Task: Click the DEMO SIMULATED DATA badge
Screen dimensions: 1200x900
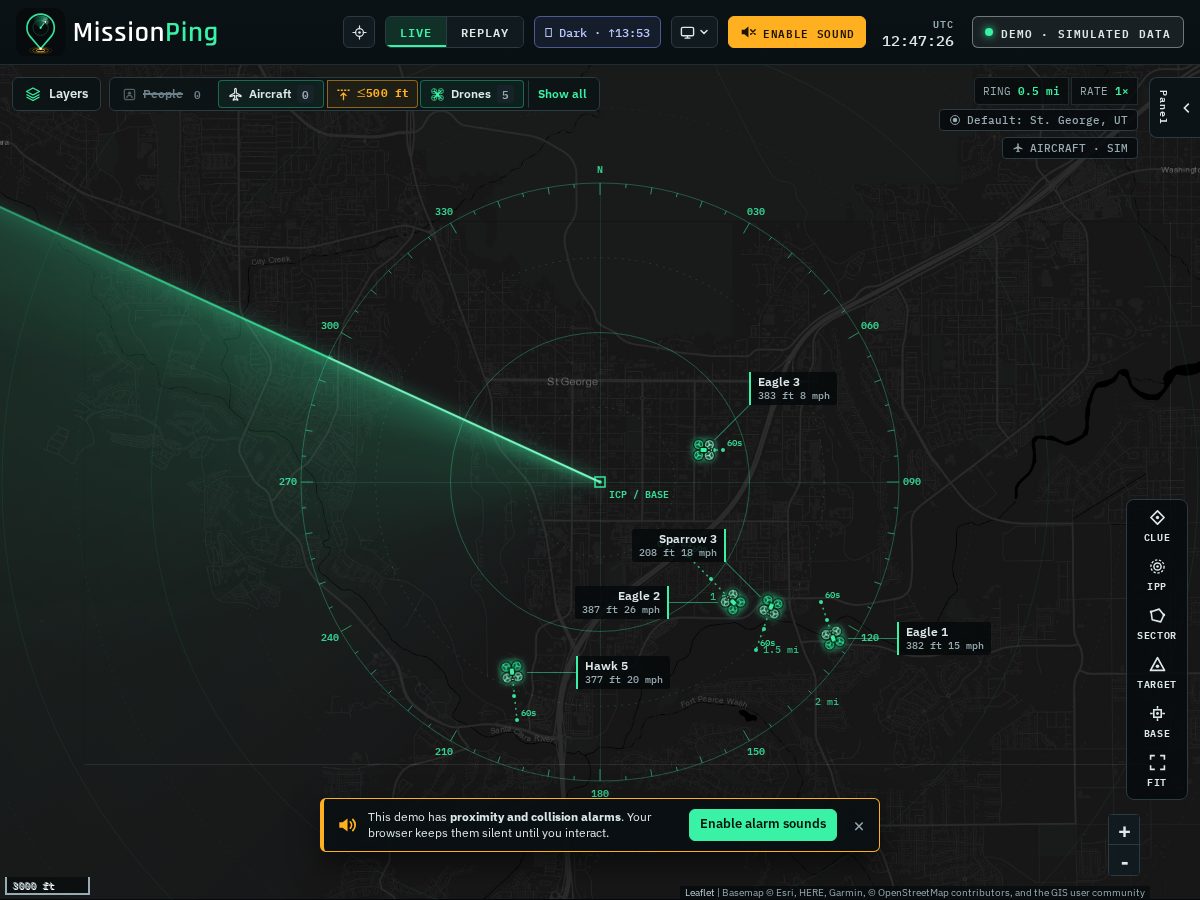Action: pyautogui.click(x=1077, y=32)
